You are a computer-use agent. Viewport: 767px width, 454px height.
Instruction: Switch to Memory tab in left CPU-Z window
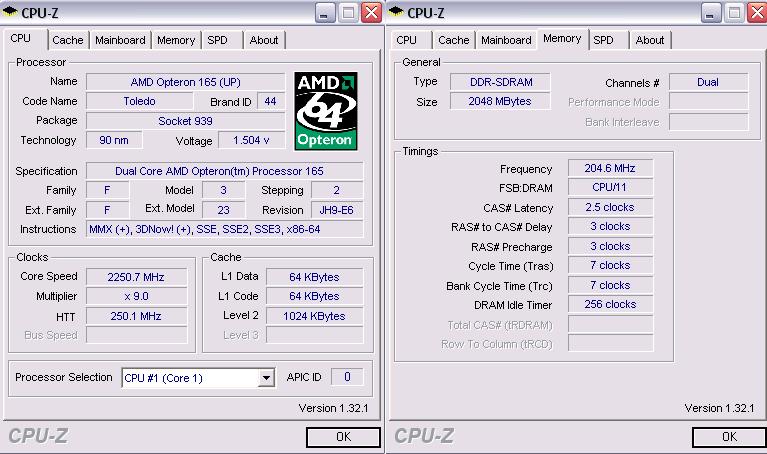coord(176,40)
